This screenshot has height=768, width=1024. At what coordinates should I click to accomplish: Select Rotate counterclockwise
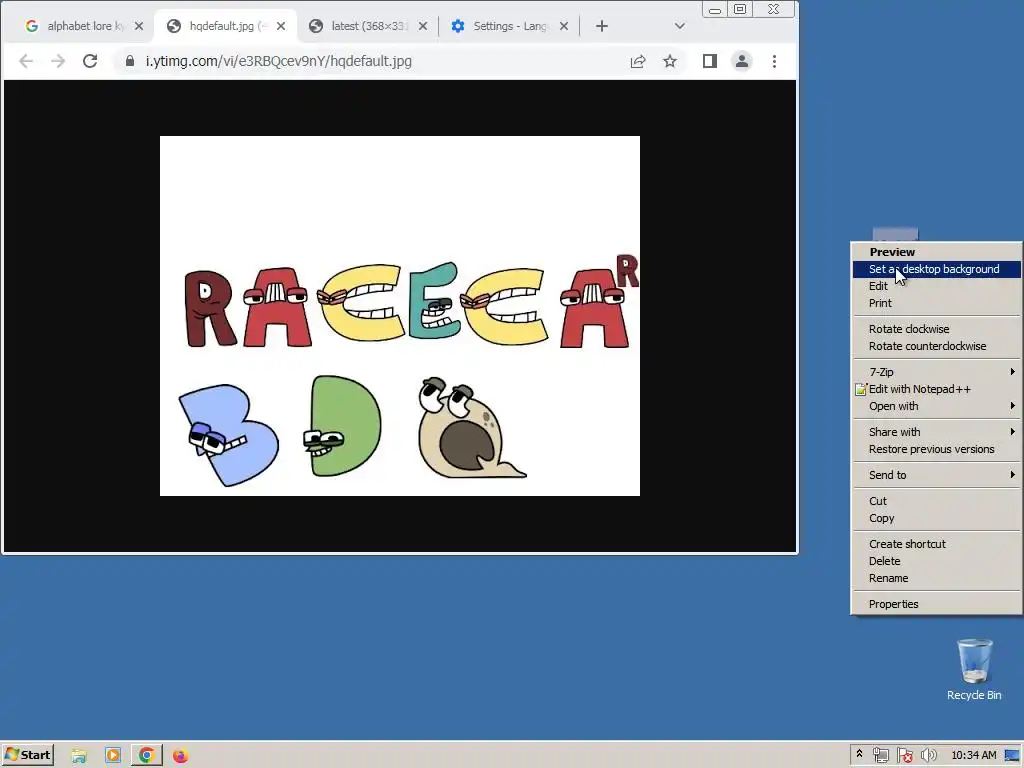coord(936,346)
